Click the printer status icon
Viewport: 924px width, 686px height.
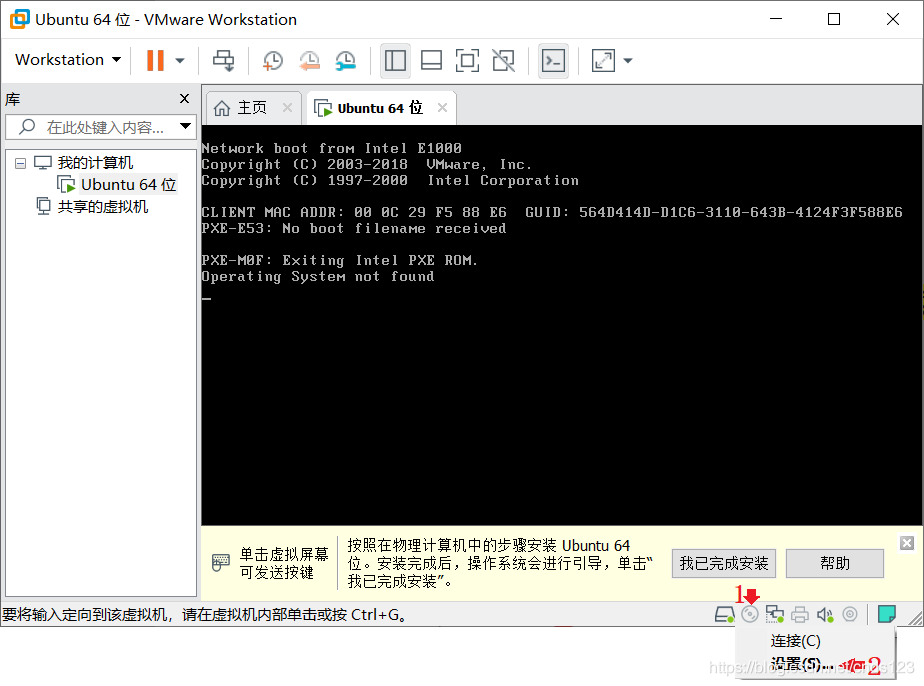[x=800, y=615]
